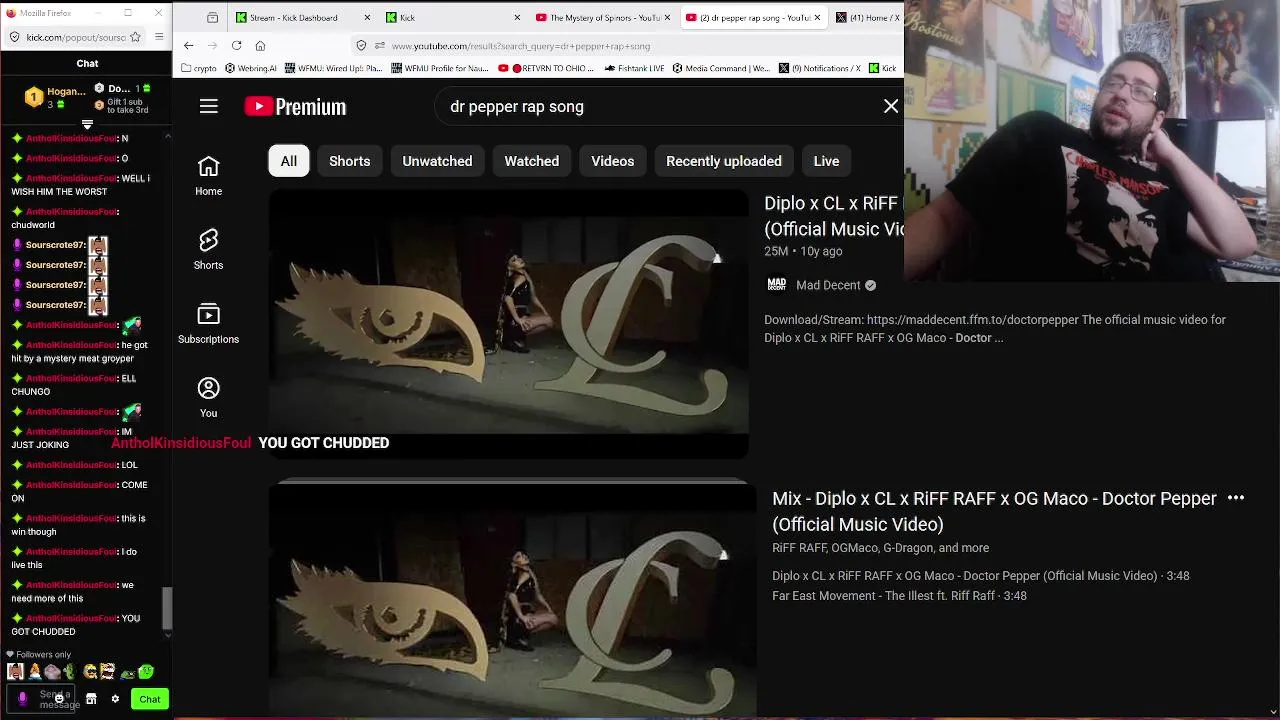Open the You section in sidebar
This screenshot has width=1280, height=720.
pyautogui.click(x=209, y=398)
